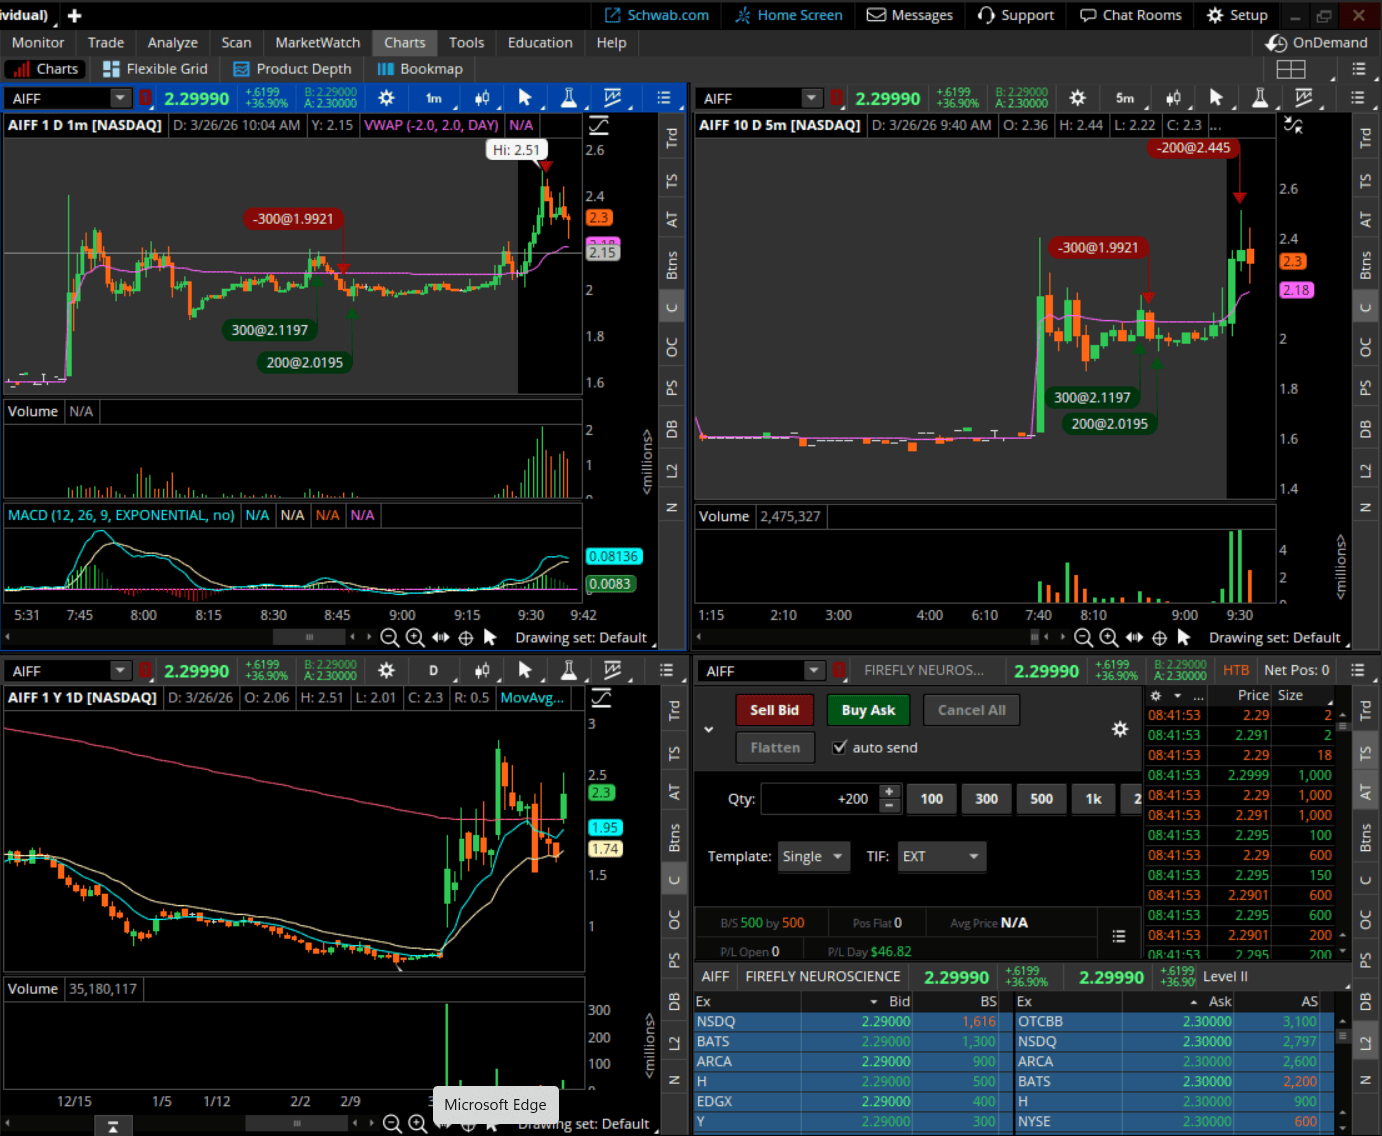Toggle AT sidebar button on 1m chart
This screenshot has height=1136, width=1382.
672,220
